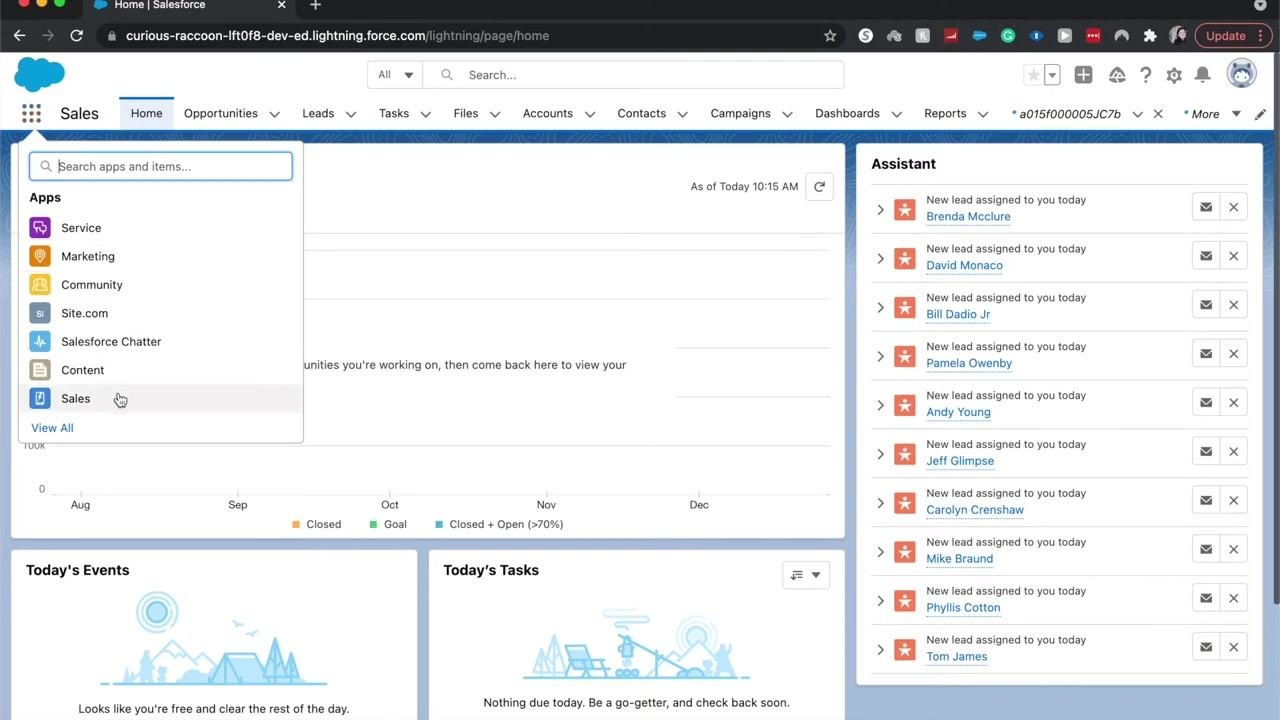The width and height of the screenshot is (1280, 720).
Task: Expand the Carolyn Crenshaw assistant item
Action: (x=881, y=503)
